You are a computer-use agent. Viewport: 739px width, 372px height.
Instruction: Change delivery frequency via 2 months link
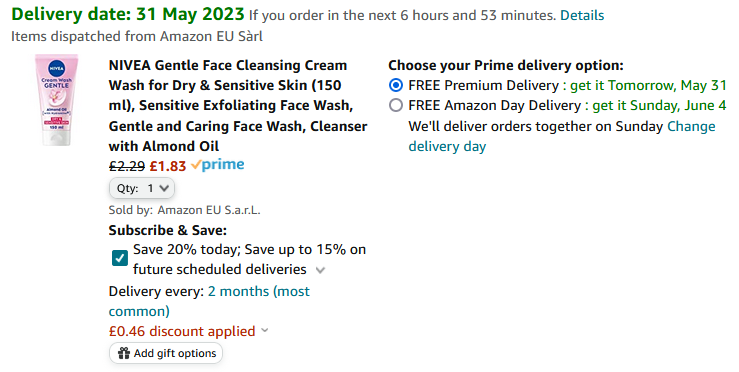209,301
